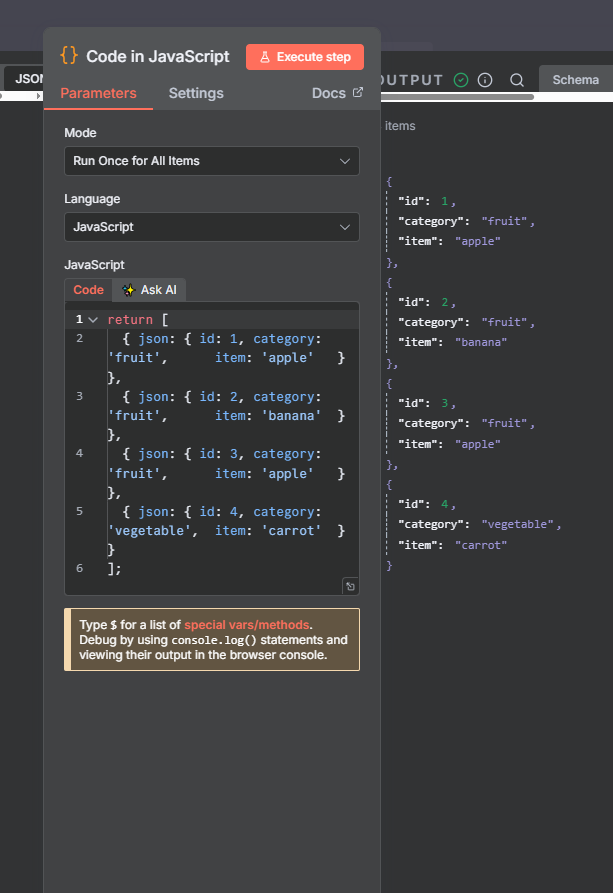Click the expand code editor icon
The height and width of the screenshot is (893, 613).
pos(349,586)
